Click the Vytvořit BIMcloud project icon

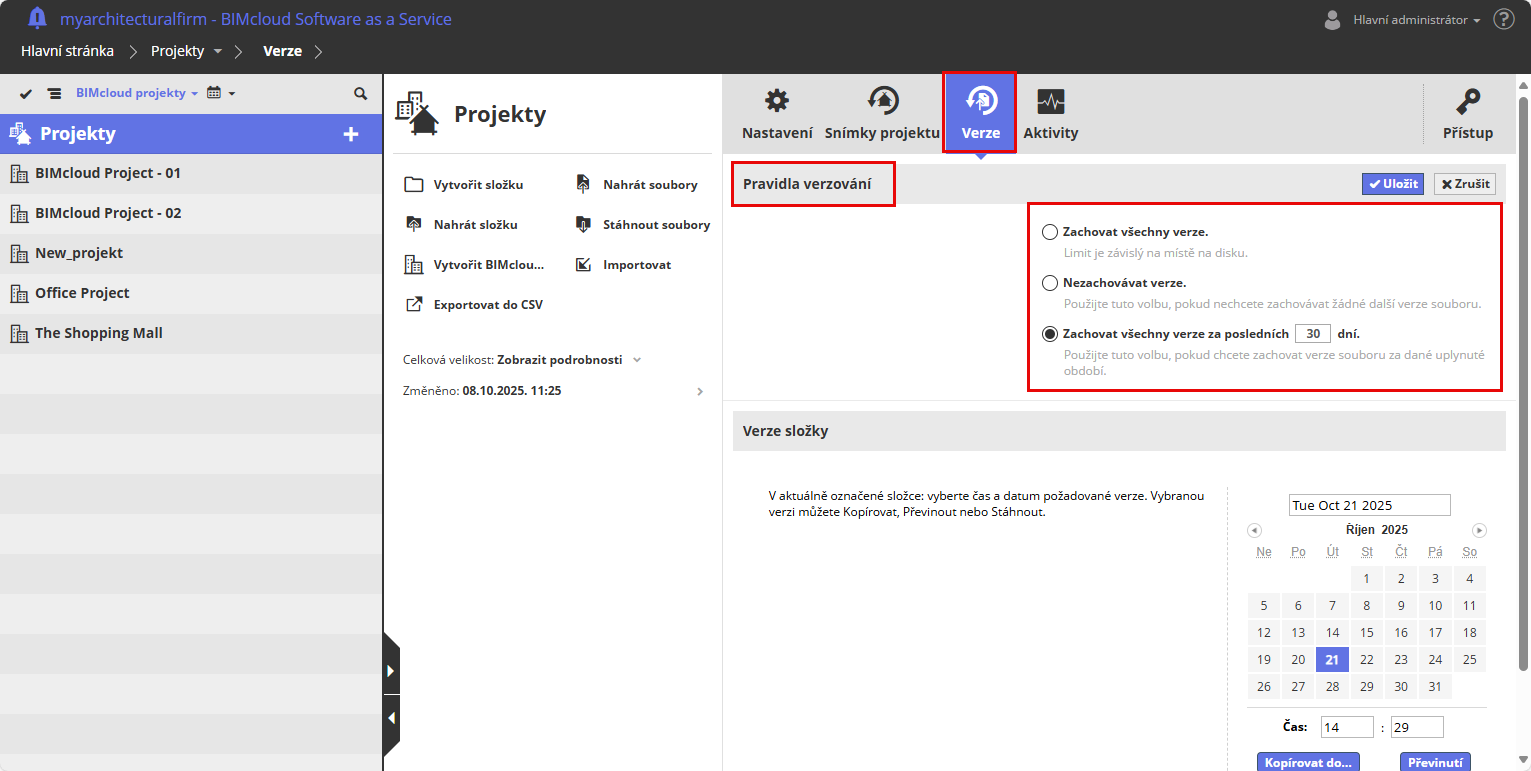413,264
